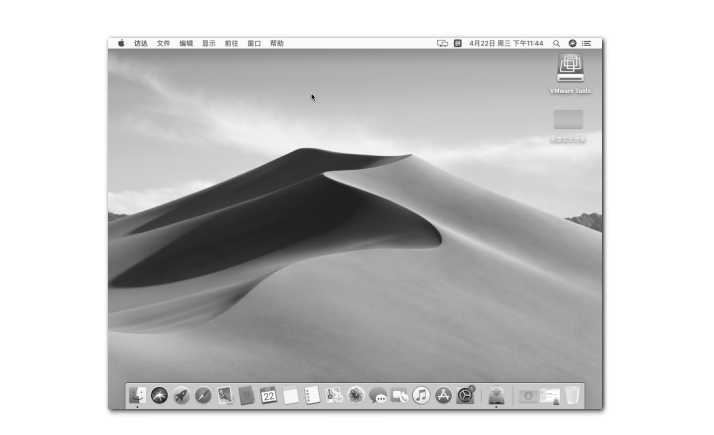
Task: Open the 访达 (Finder) menu
Action: click(x=141, y=43)
